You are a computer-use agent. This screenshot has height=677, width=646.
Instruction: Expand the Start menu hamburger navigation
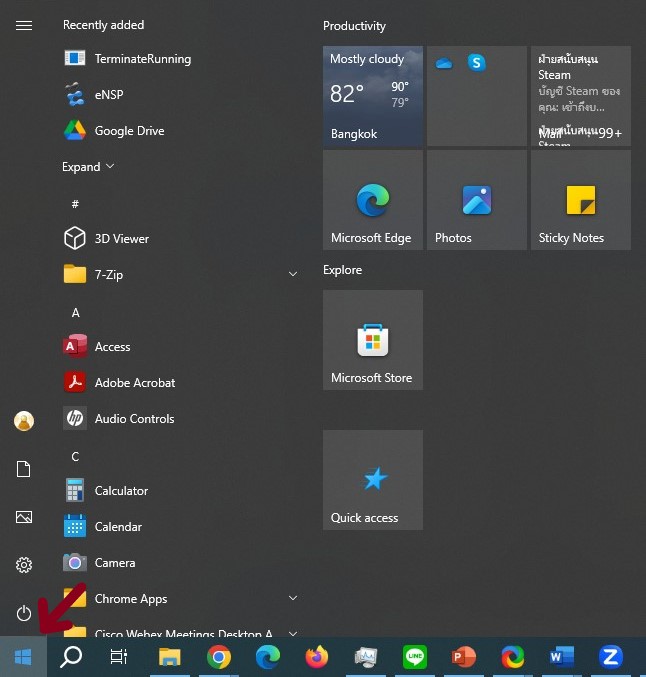click(x=24, y=26)
